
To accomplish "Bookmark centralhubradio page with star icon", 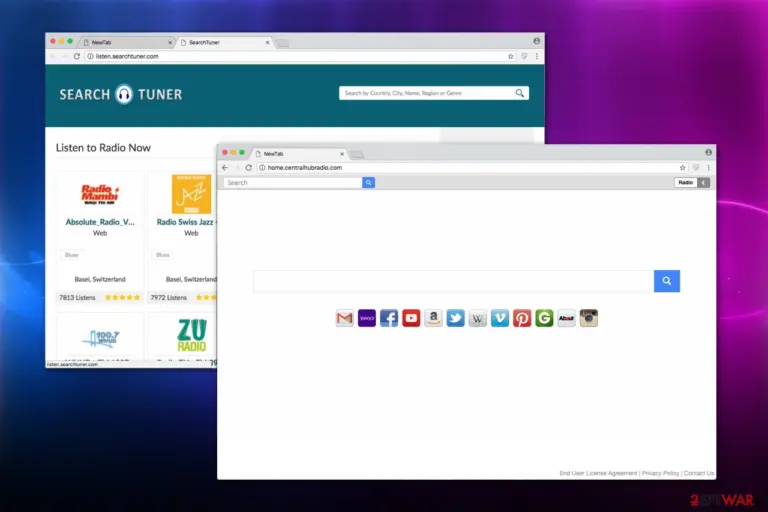I will 682,168.
